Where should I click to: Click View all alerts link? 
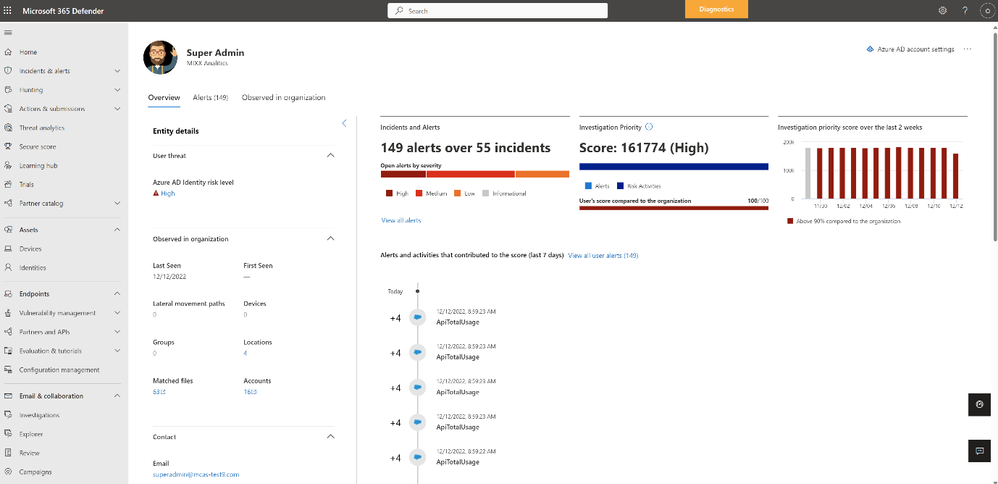click(x=401, y=220)
